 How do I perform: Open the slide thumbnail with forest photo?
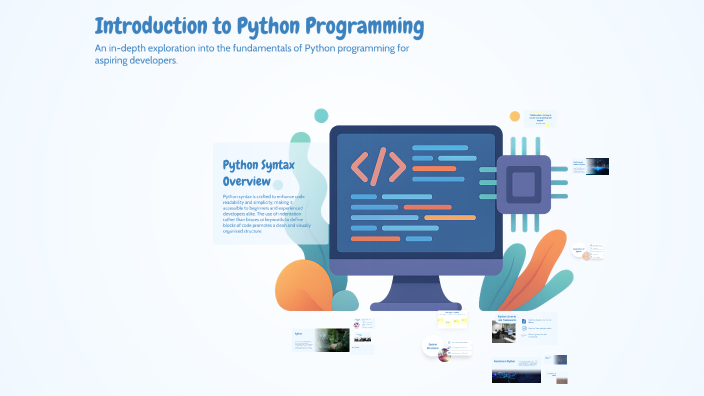click(321, 340)
